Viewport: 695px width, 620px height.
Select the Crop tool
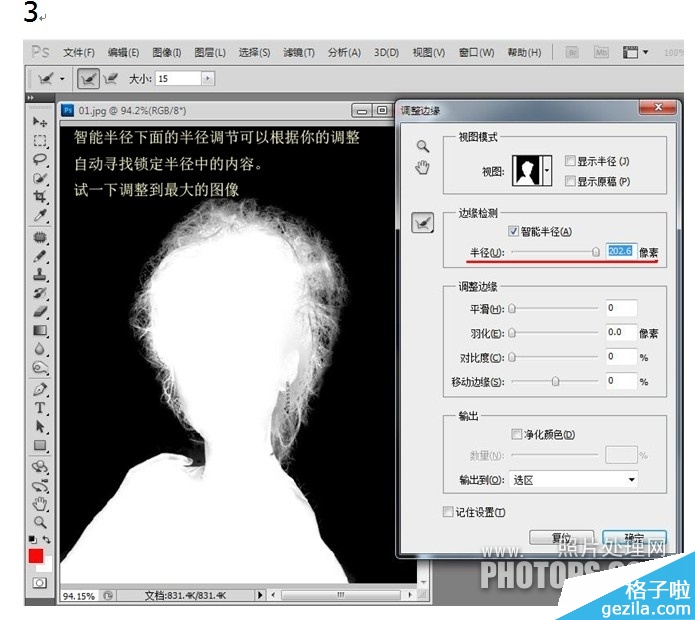40,197
